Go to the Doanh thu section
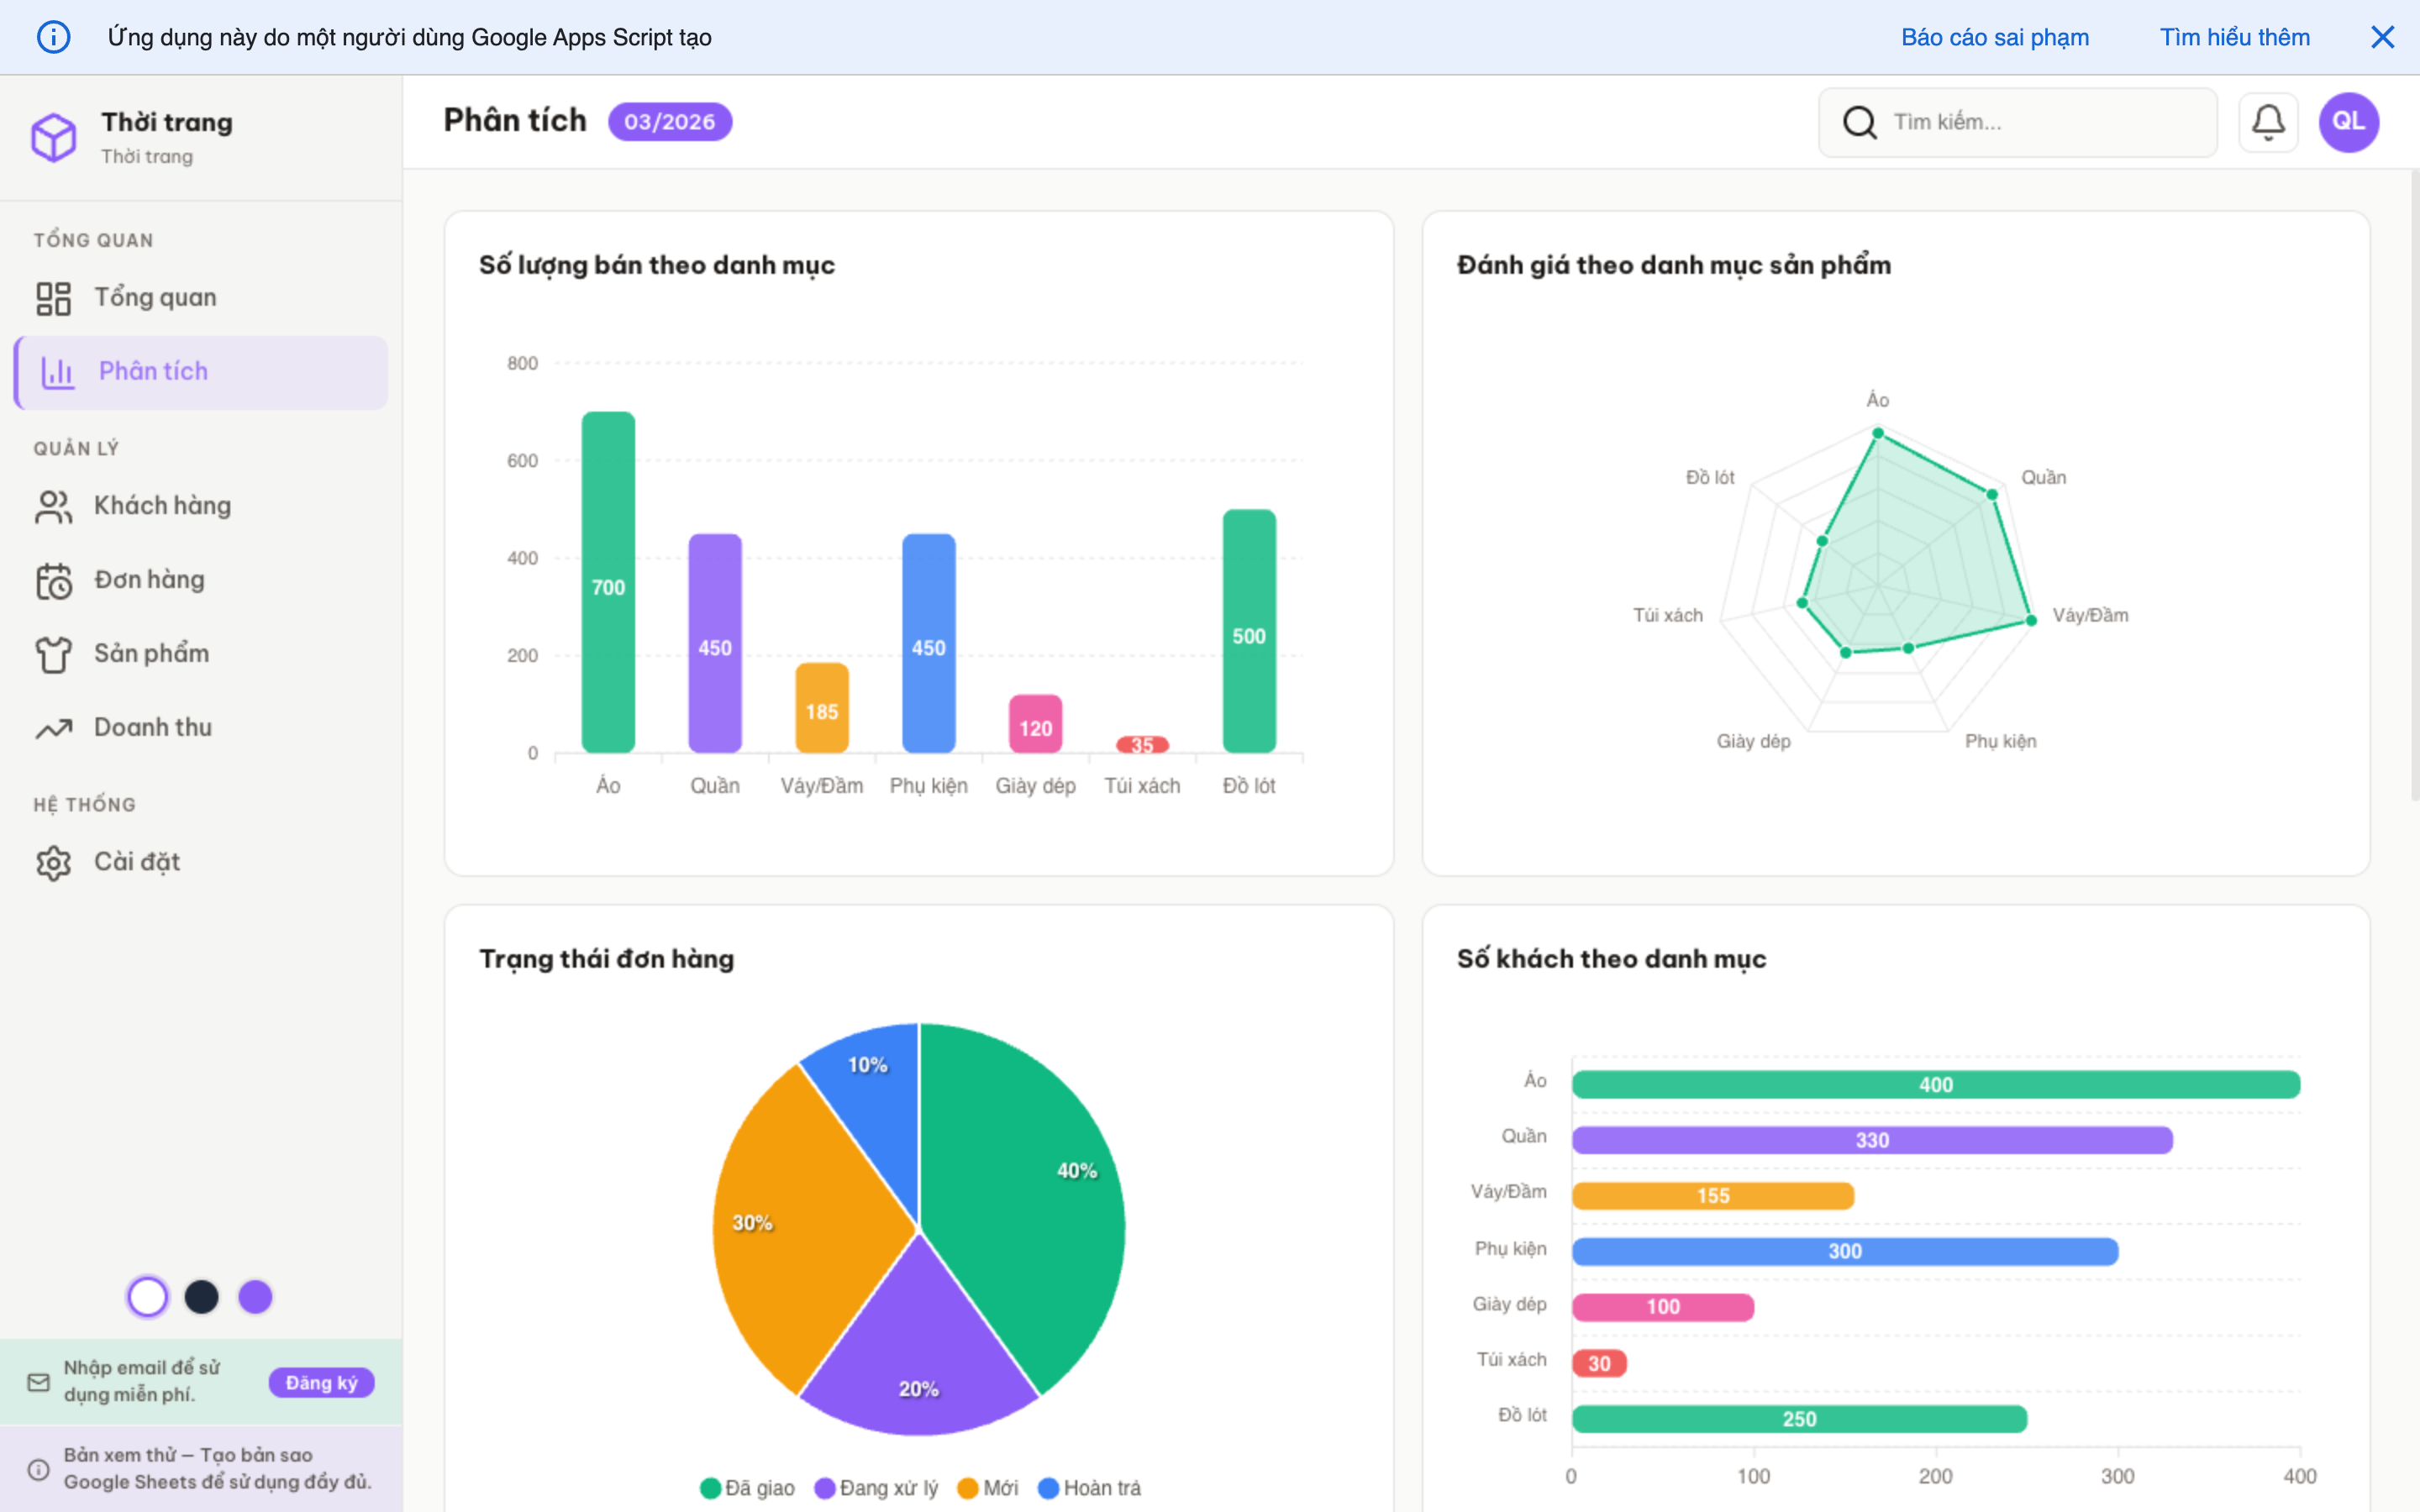 [x=153, y=728]
